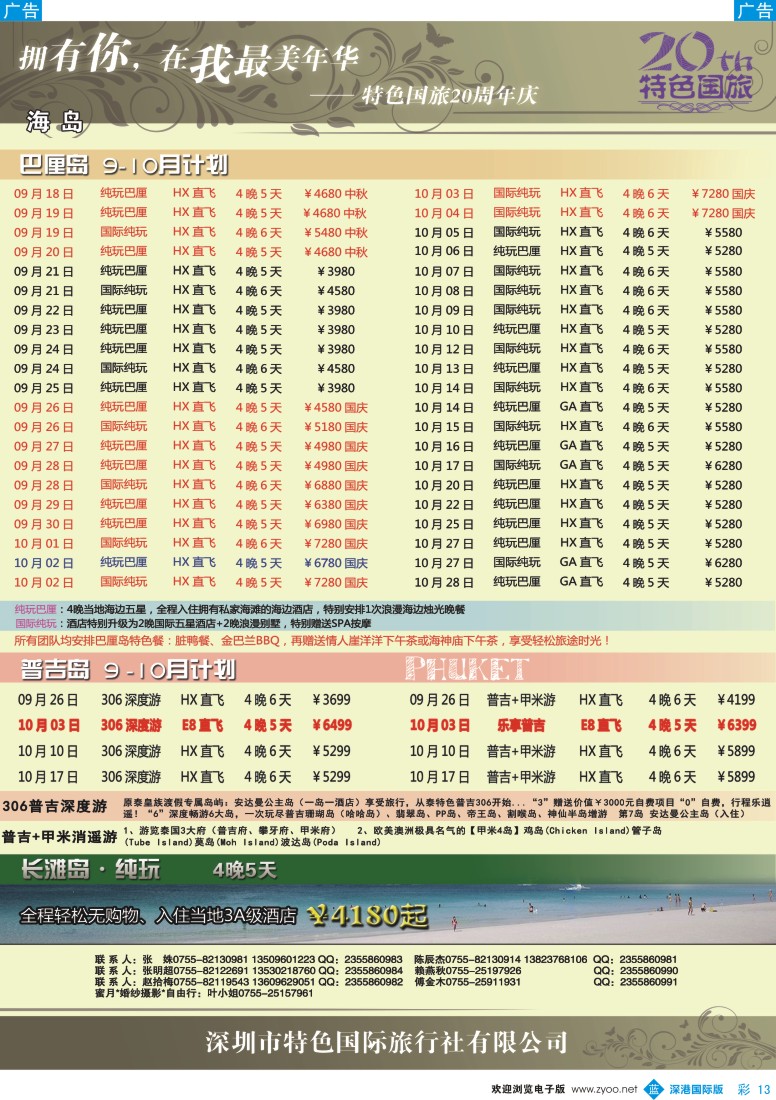Click the 09月25日 departure date
This screenshot has height=1100, width=776.
click(x=44, y=388)
